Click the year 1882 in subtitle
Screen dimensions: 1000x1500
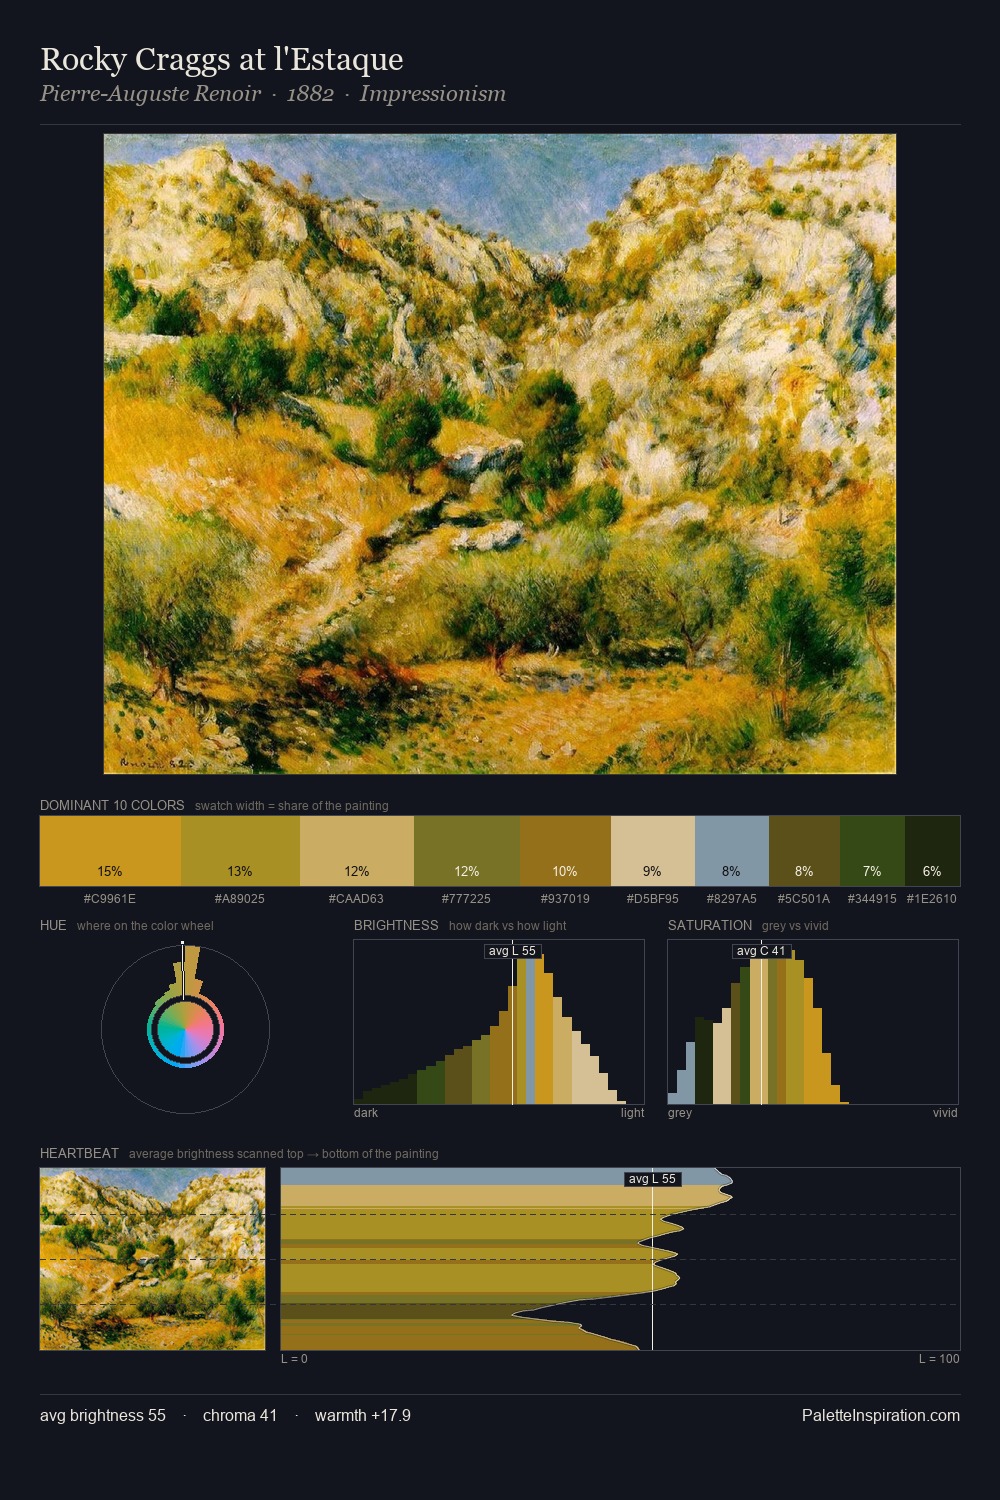pyautogui.click(x=310, y=94)
